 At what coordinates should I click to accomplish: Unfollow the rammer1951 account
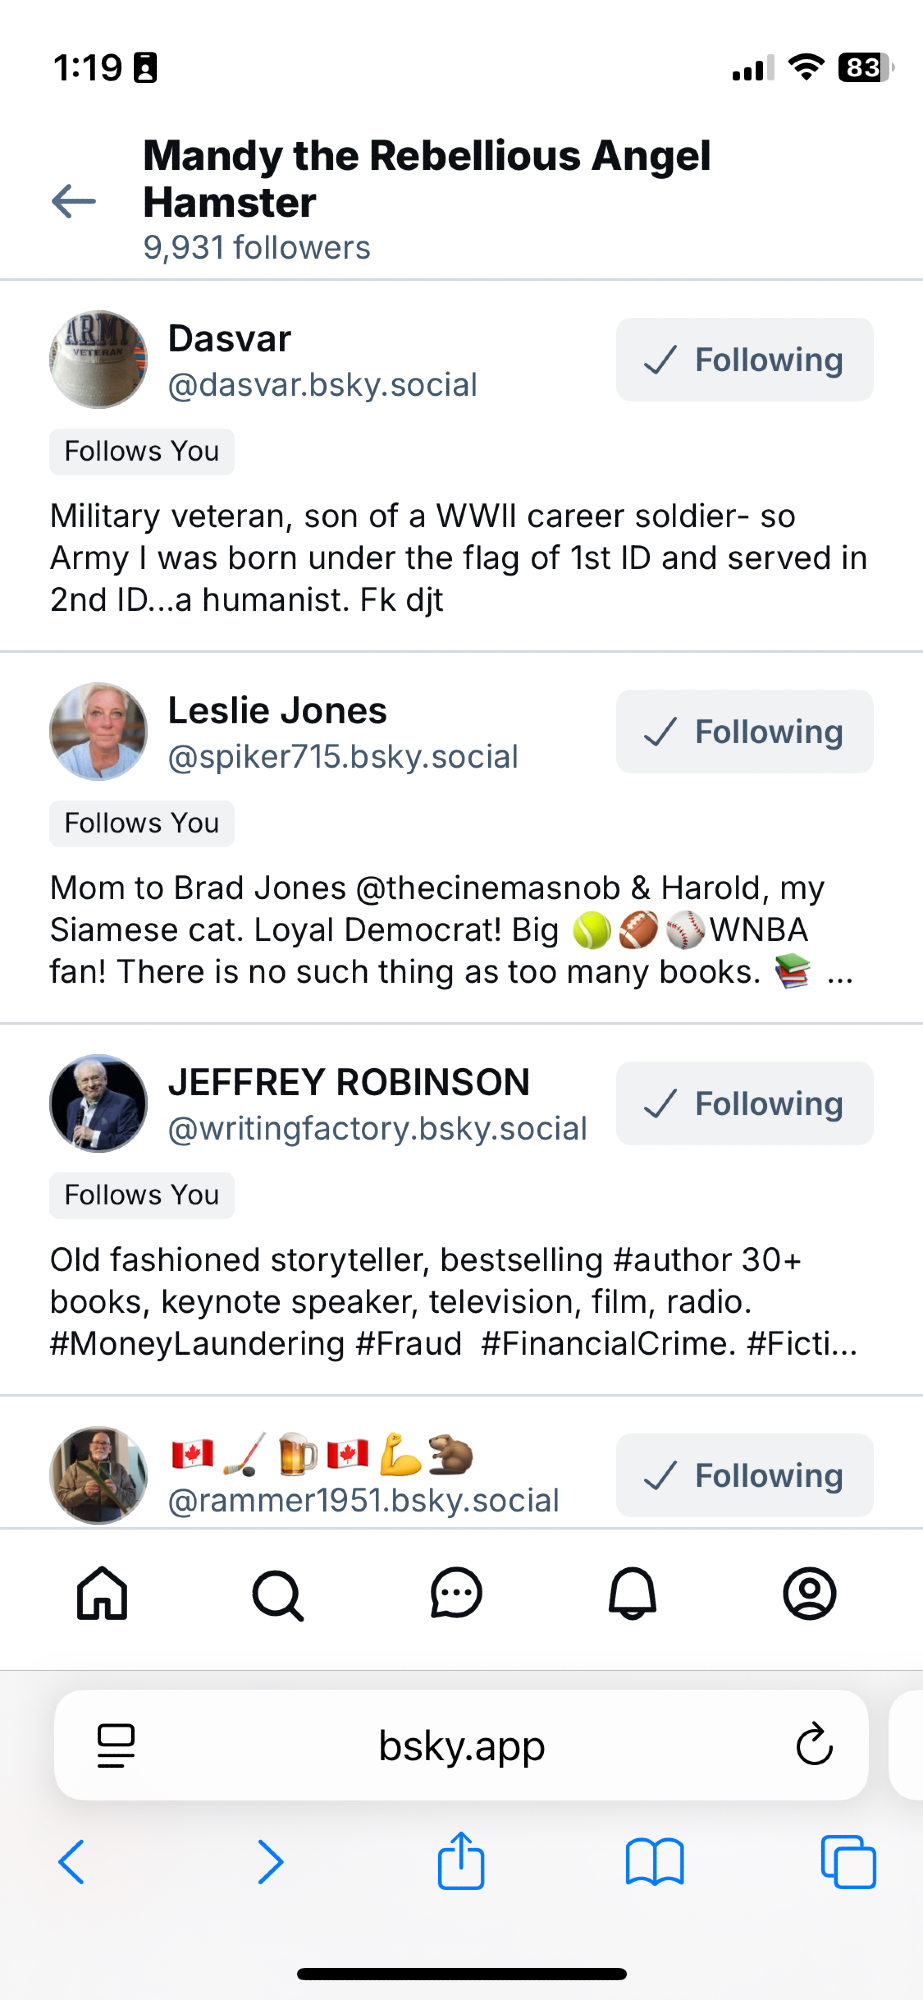[x=744, y=1476]
